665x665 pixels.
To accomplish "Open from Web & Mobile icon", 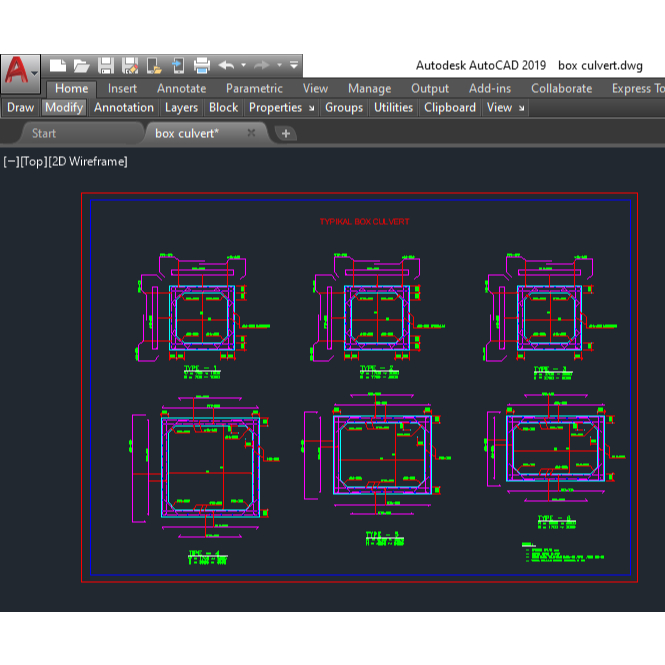I will point(154,66).
